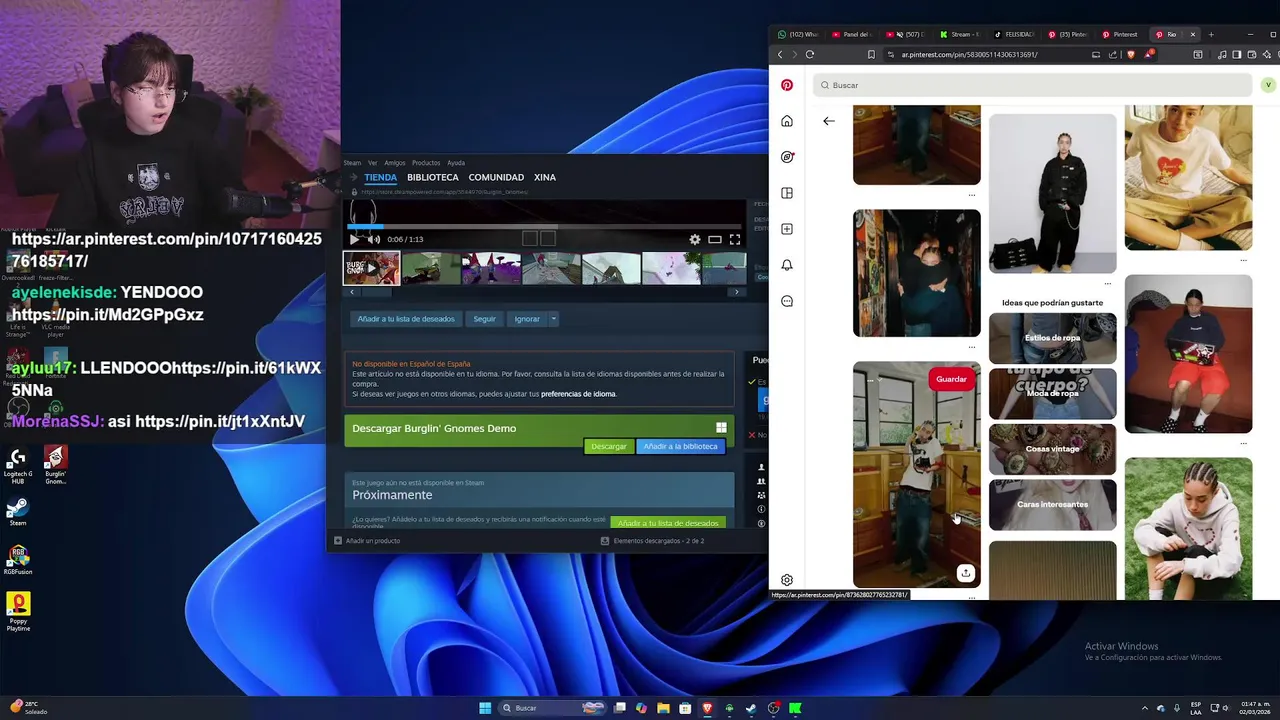This screenshot has width=1280, height=720.
Task: Open Pinterest profile avatar V
Action: click(x=1268, y=85)
